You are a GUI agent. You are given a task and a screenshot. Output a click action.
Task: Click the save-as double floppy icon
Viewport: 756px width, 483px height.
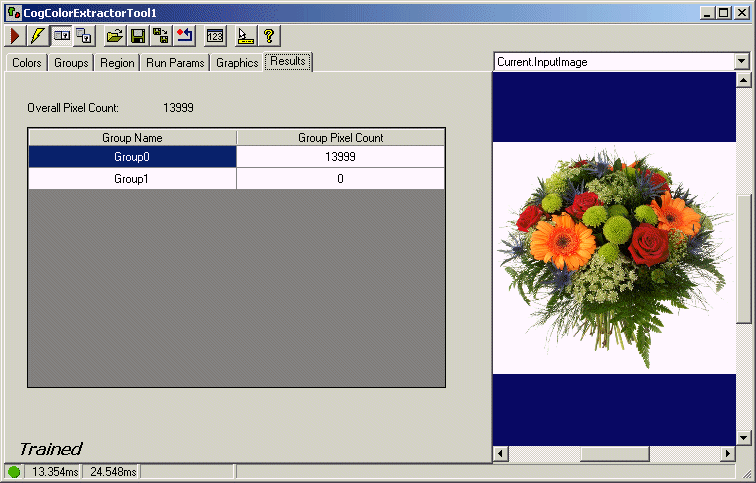[x=161, y=36]
